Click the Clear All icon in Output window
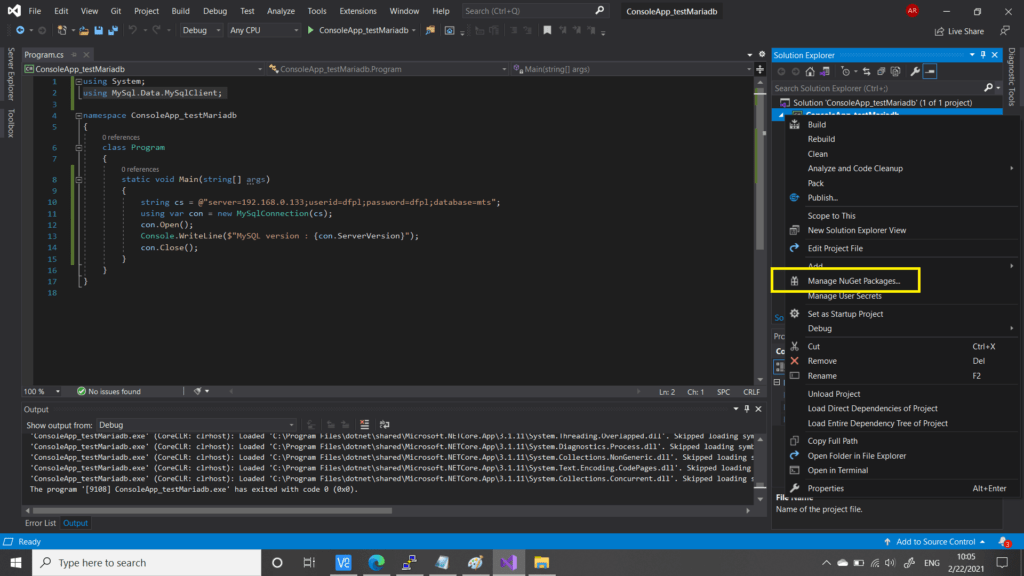Image resolution: width=1024 pixels, height=576 pixels. pyautogui.click(x=364, y=422)
